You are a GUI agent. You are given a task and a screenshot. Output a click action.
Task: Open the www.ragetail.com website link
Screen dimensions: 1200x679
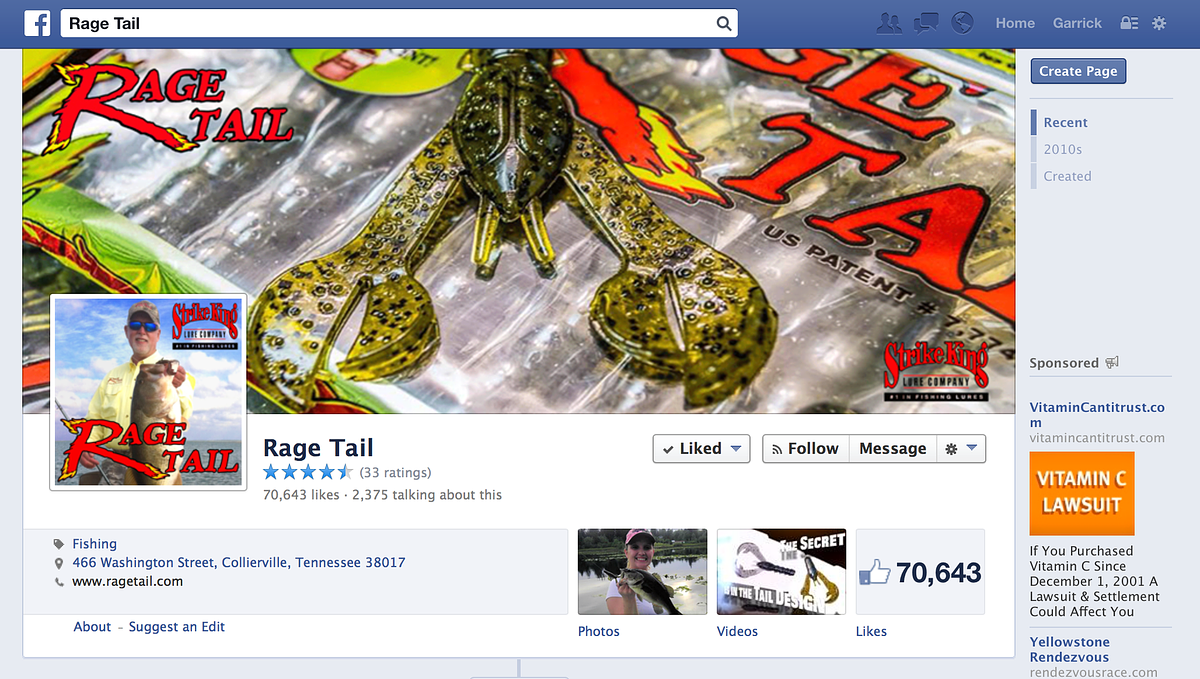click(x=127, y=581)
